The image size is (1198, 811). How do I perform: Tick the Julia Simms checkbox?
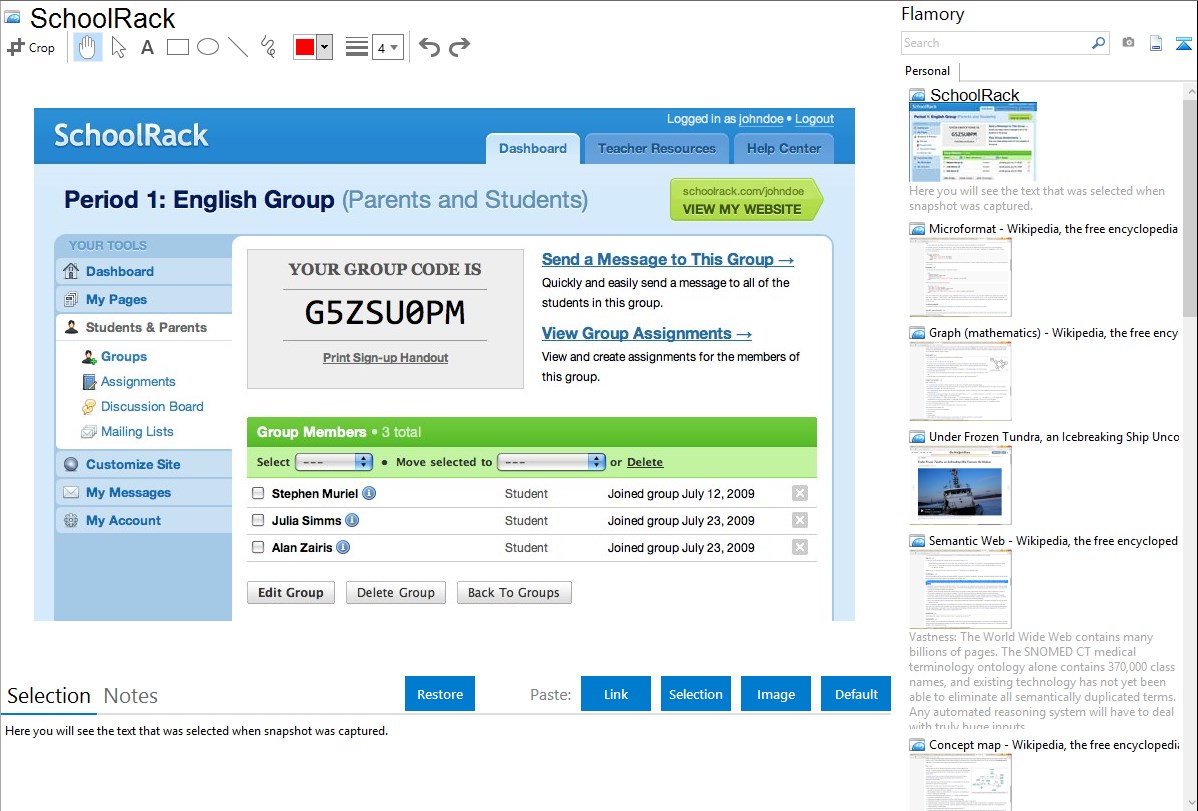pyautogui.click(x=258, y=520)
